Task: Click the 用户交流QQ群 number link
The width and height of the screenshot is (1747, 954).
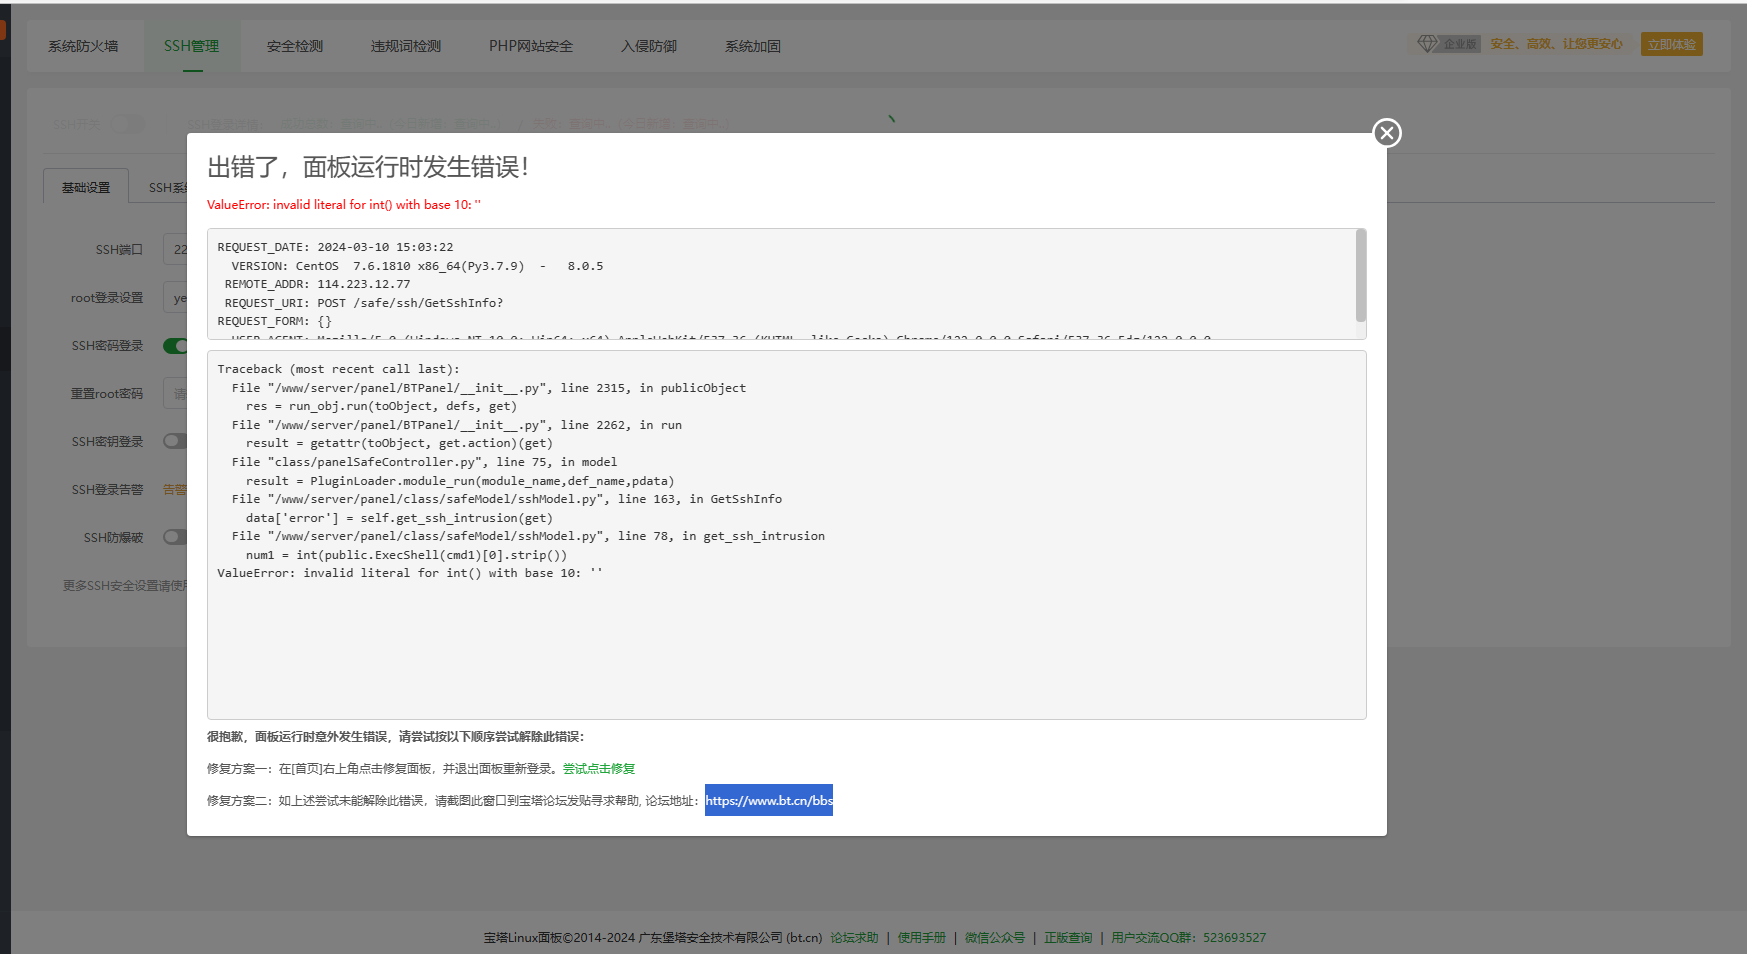Action: click(x=1188, y=938)
